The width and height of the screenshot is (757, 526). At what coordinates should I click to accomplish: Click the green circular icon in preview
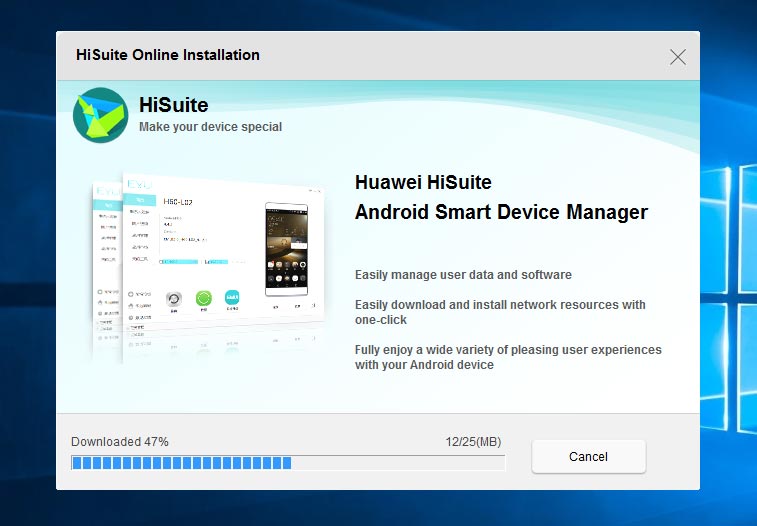[204, 299]
